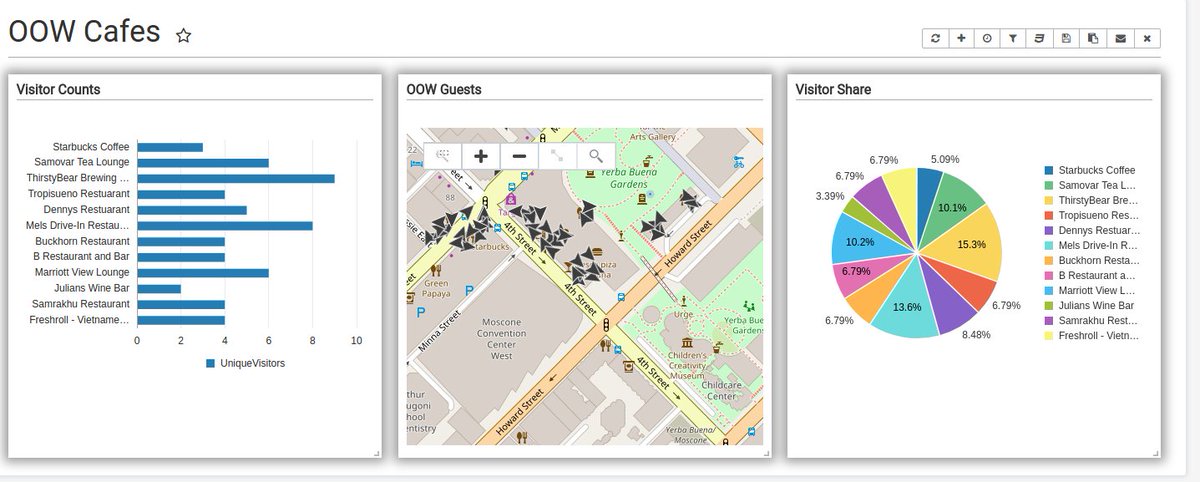Click the Tropisueno Restuarant axis label

click(79, 194)
